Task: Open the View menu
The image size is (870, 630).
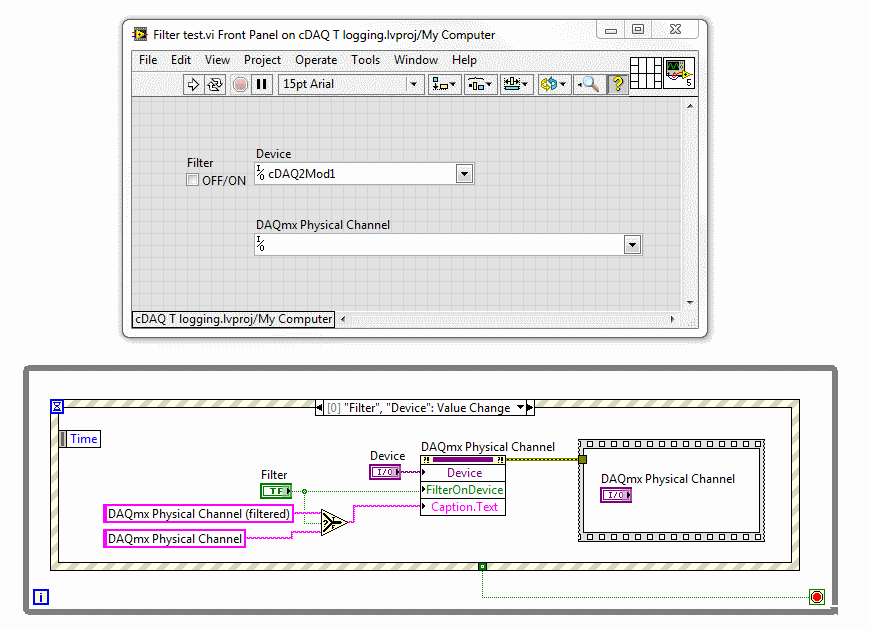Action: point(217,60)
